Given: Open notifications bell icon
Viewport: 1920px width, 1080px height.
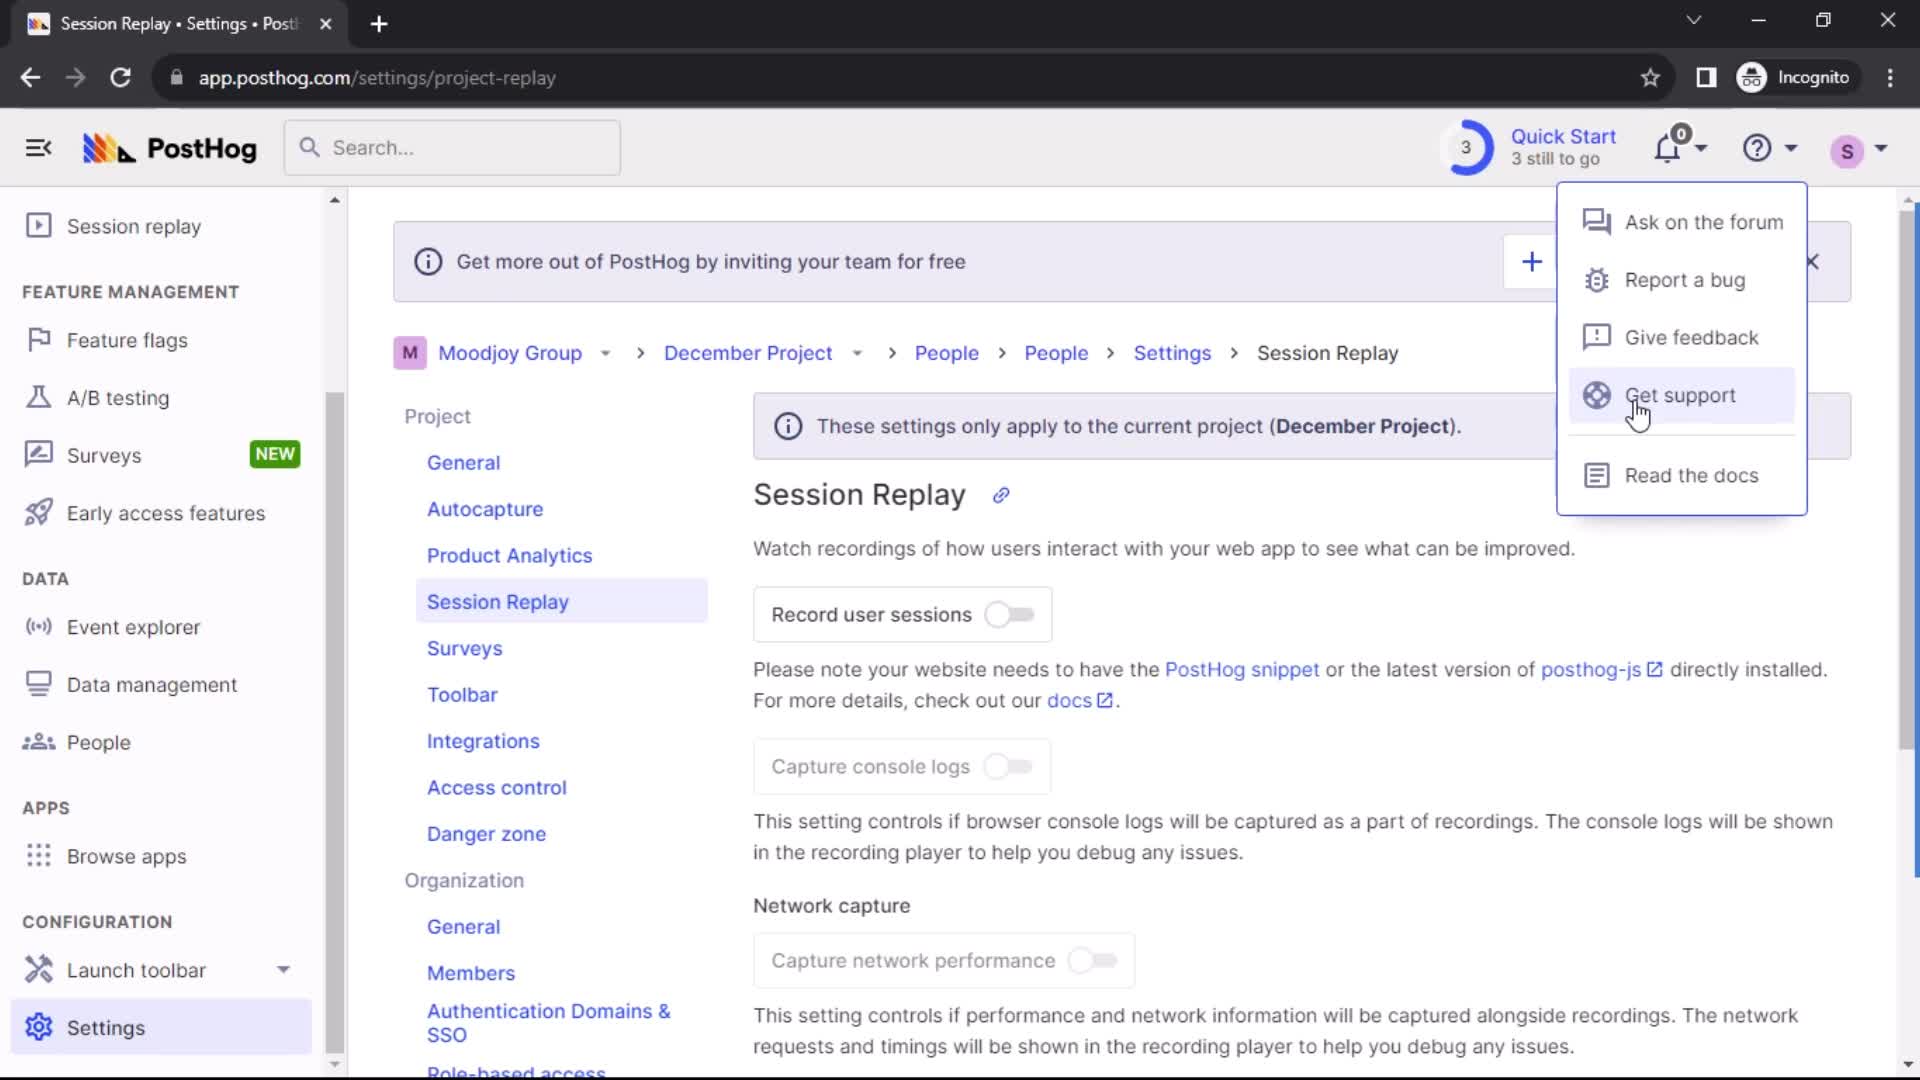Looking at the screenshot, I should coord(1667,148).
